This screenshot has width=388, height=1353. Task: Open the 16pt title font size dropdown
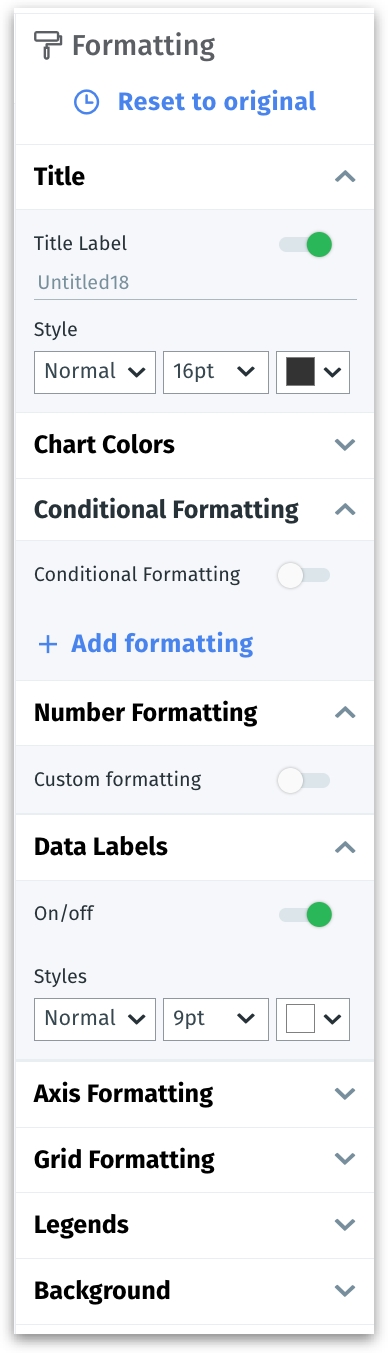pyautogui.click(x=216, y=372)
